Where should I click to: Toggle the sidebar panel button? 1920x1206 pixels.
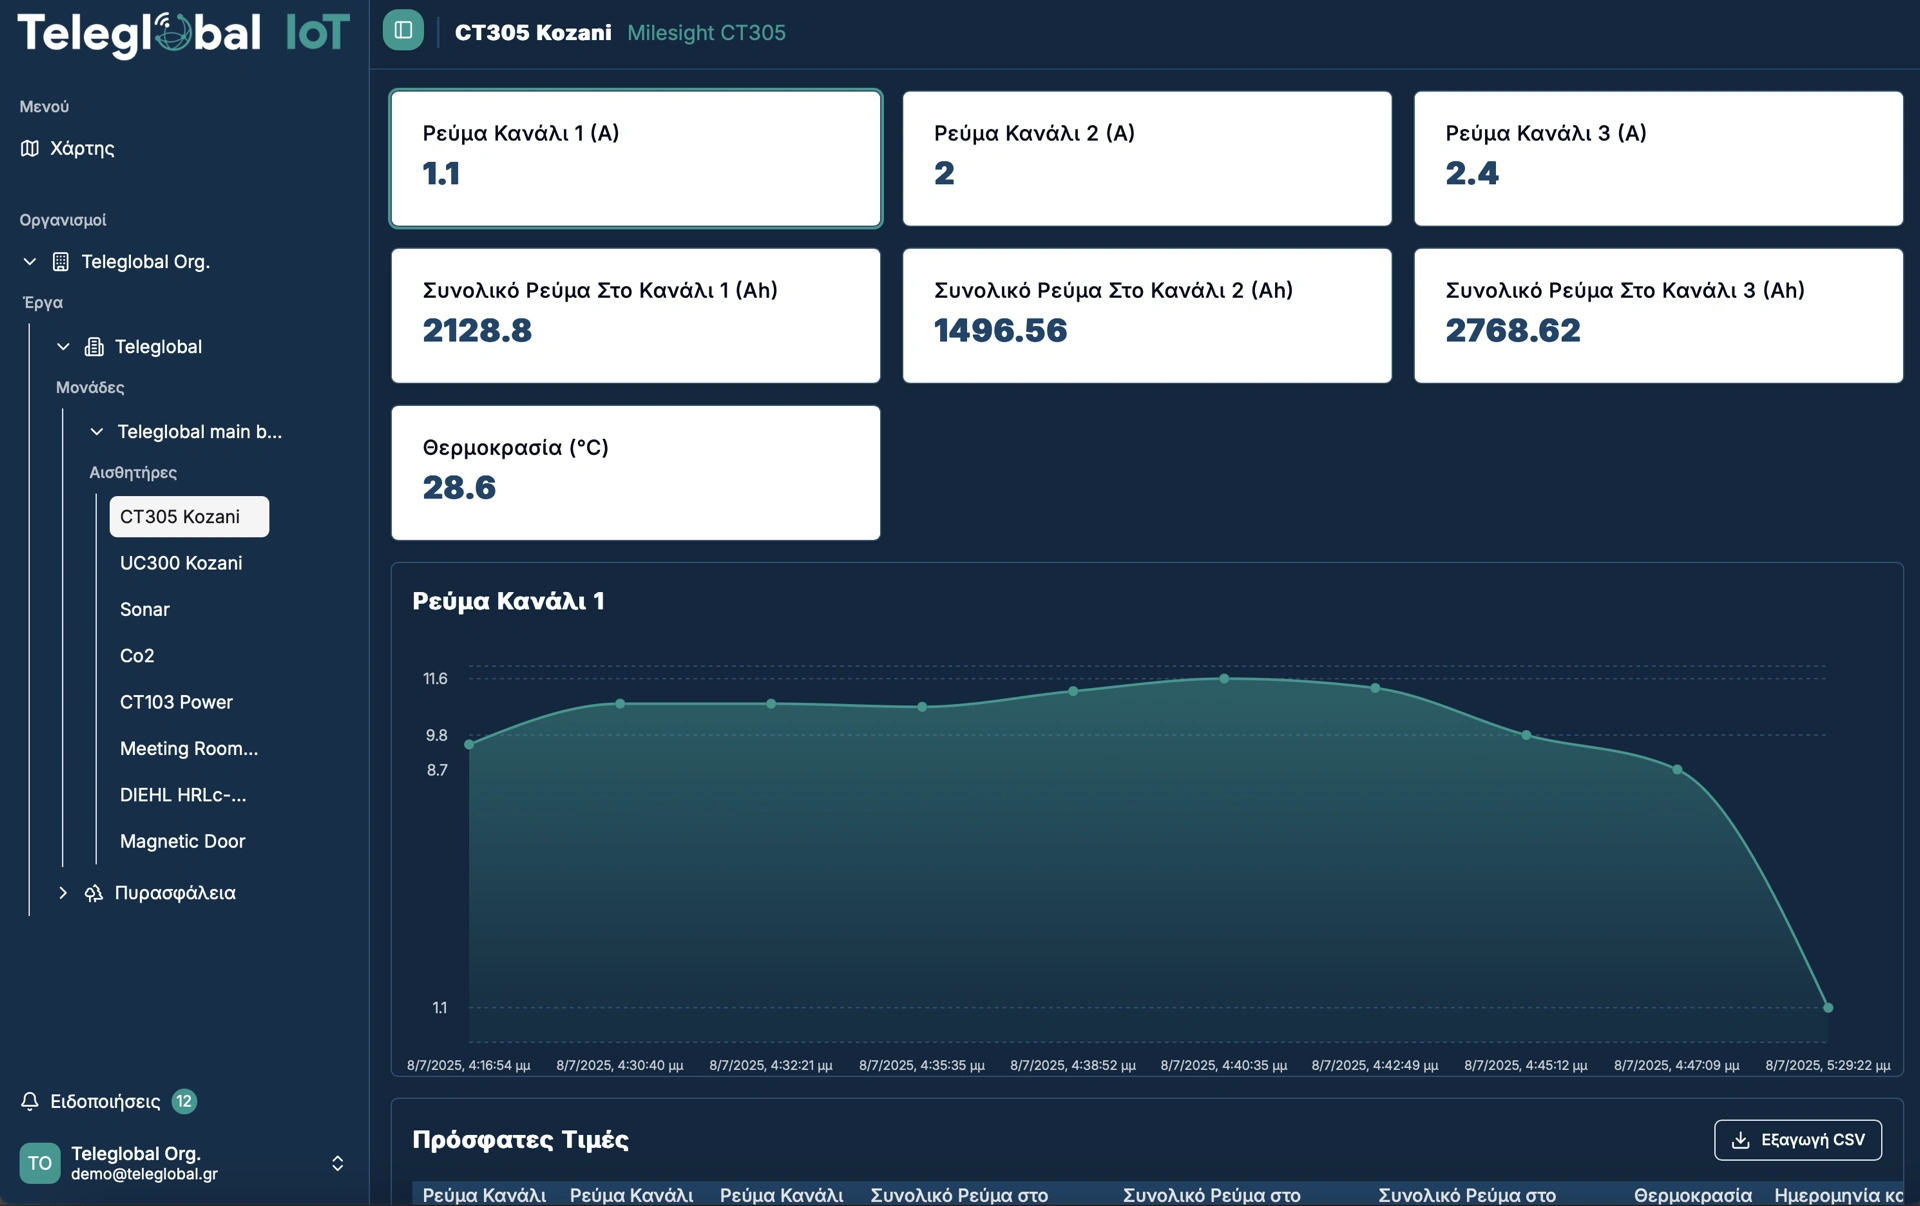[403, 30]
